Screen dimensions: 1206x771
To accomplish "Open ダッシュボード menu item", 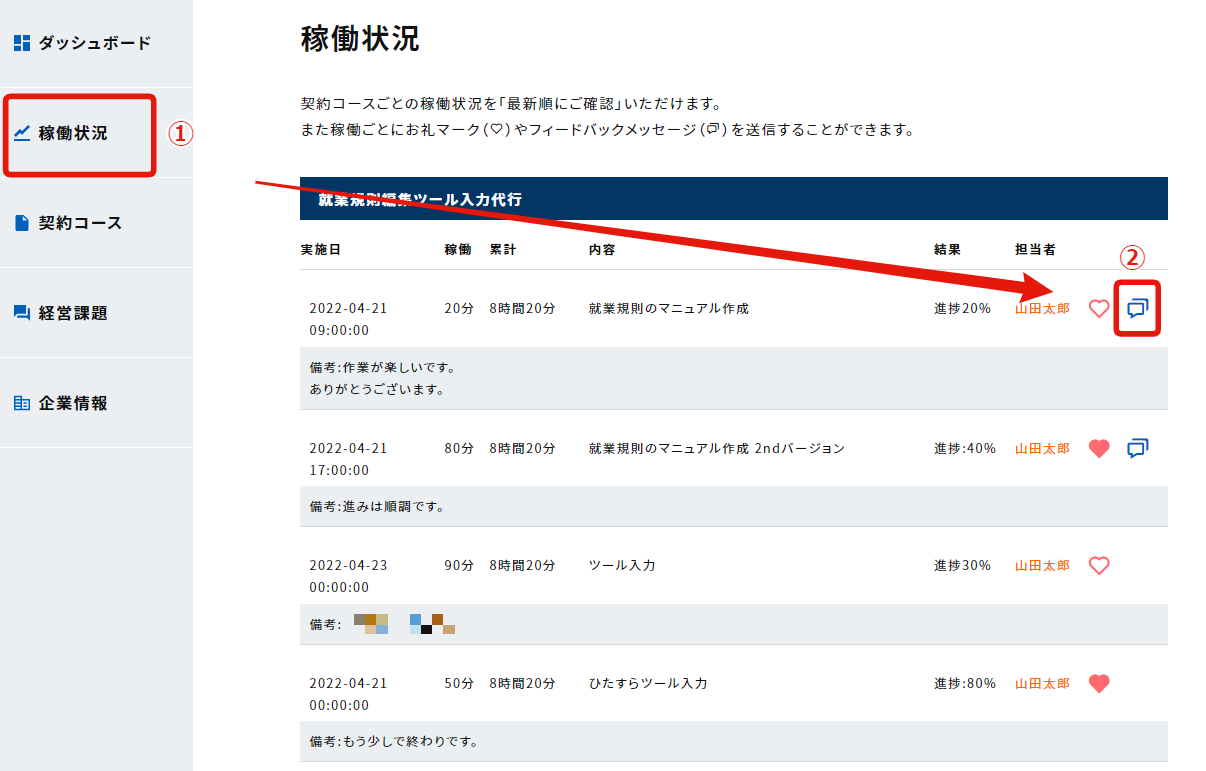I will pyautogui.click(x=94, y=43).
